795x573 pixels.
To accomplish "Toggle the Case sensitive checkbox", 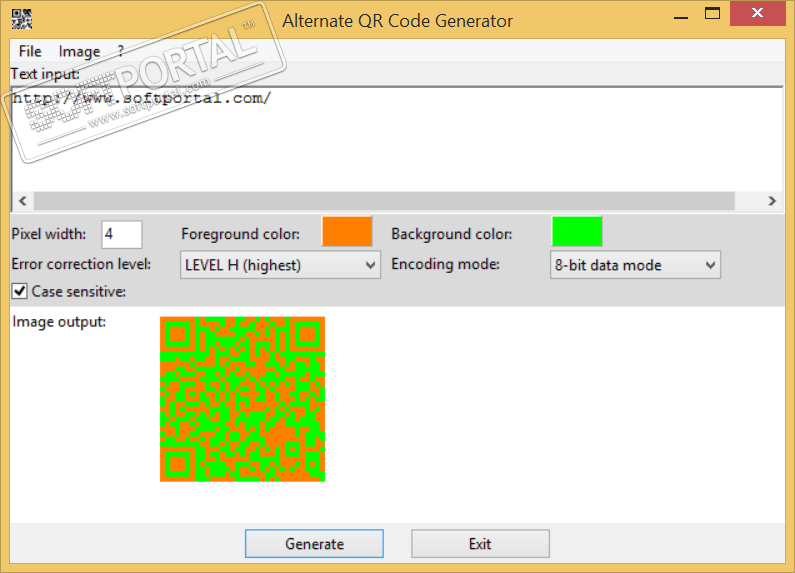I will click(20, 292).
